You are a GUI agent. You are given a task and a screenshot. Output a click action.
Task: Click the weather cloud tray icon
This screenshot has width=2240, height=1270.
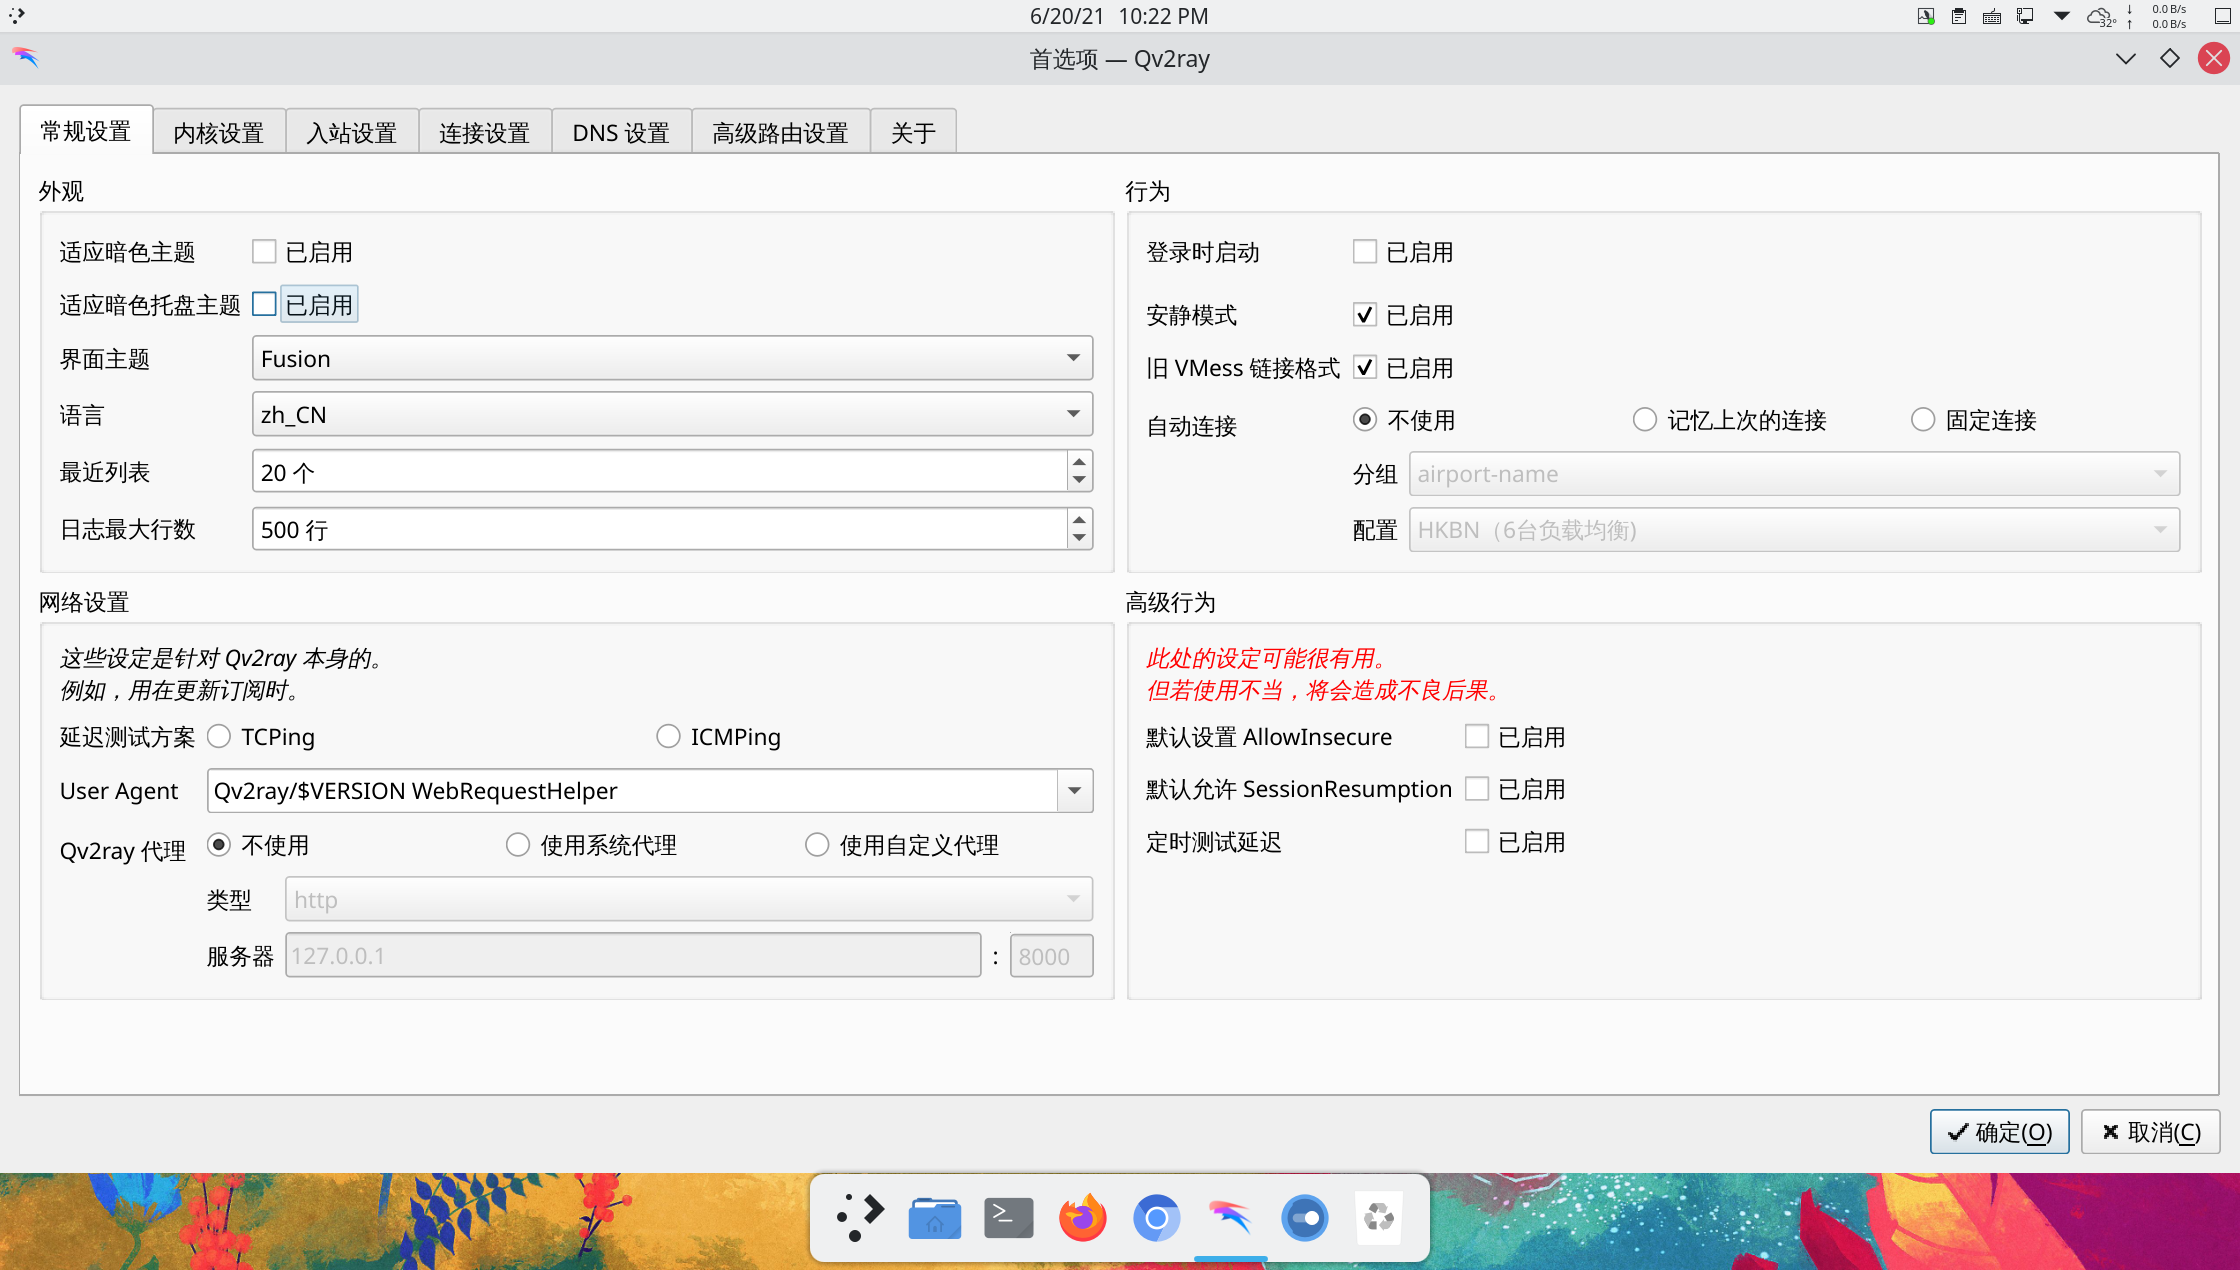click(2098, 16)
